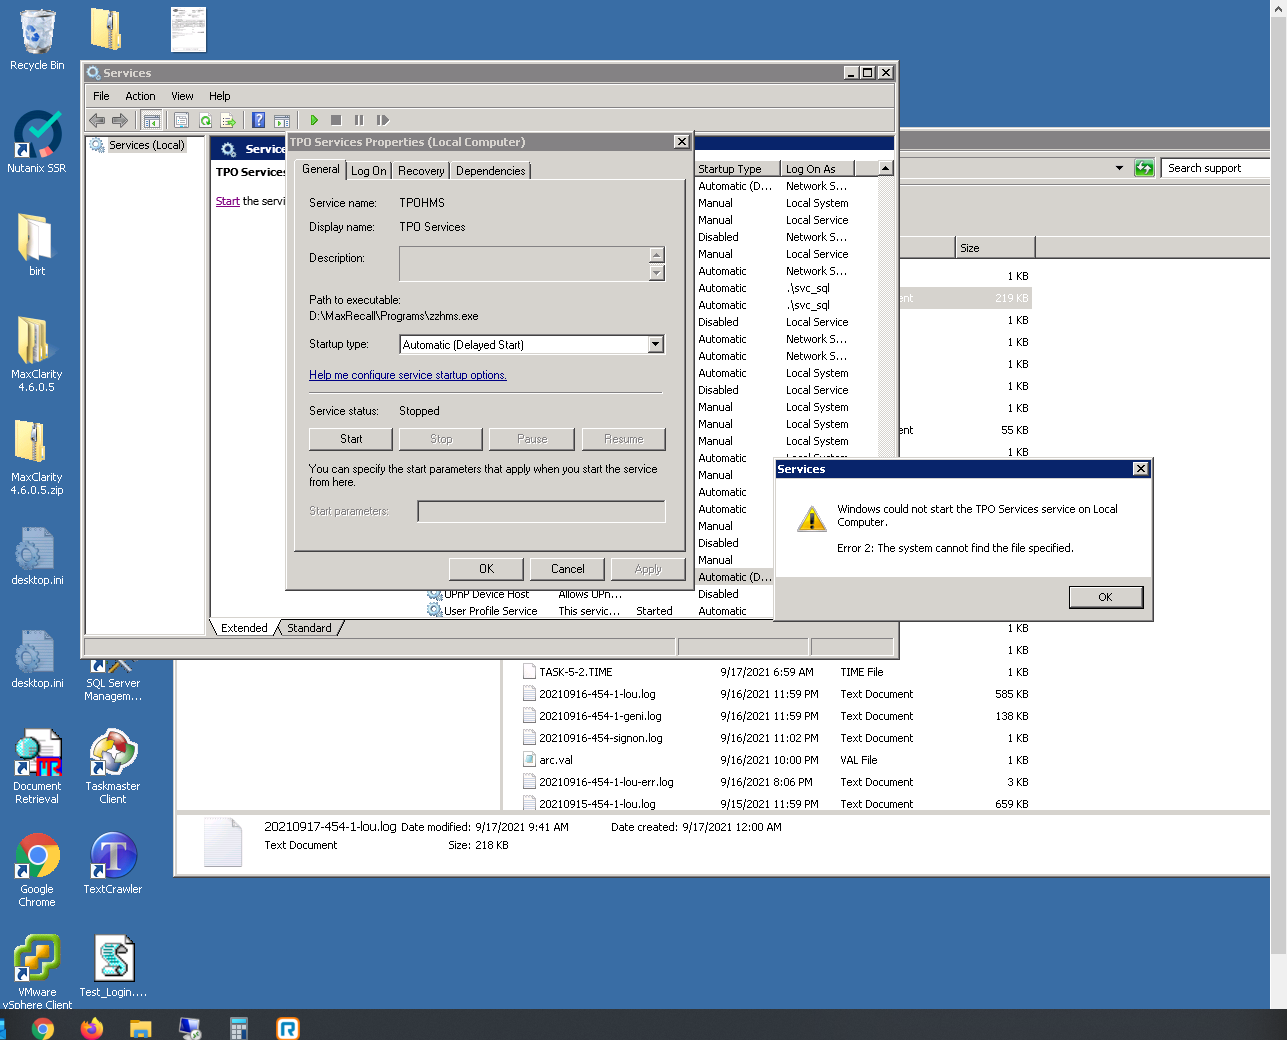1287x1040 pixels.
Task: Click the blue Help toolbar icon
Action: pos(258,120)
